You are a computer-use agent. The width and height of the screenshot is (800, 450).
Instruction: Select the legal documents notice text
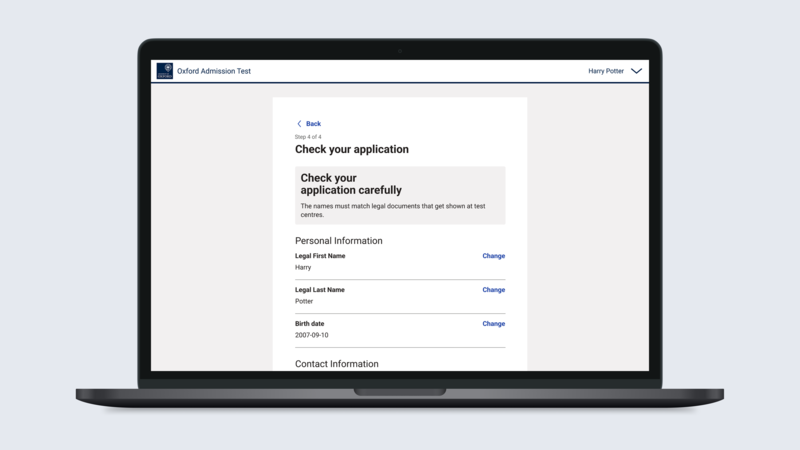click(393, 210)
